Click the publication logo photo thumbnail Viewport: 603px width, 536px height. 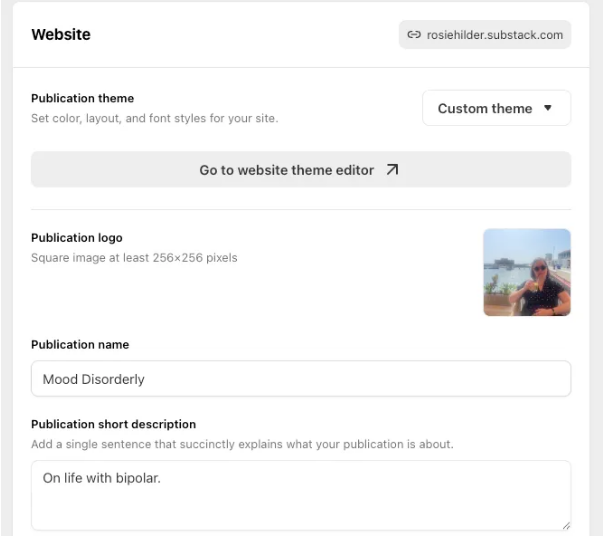(x=527, y=272)
